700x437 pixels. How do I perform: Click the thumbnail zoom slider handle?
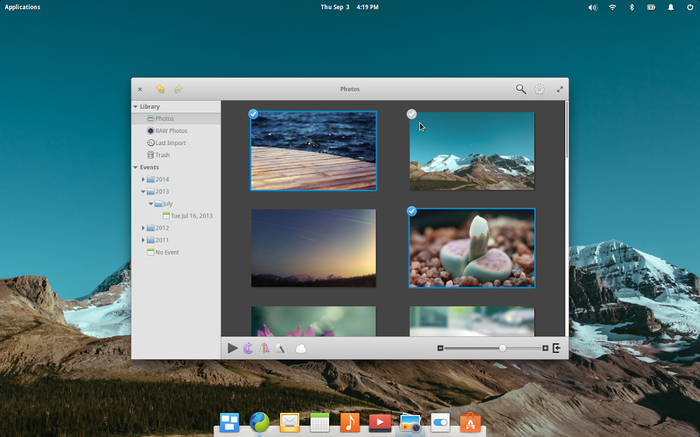(502, 348)
